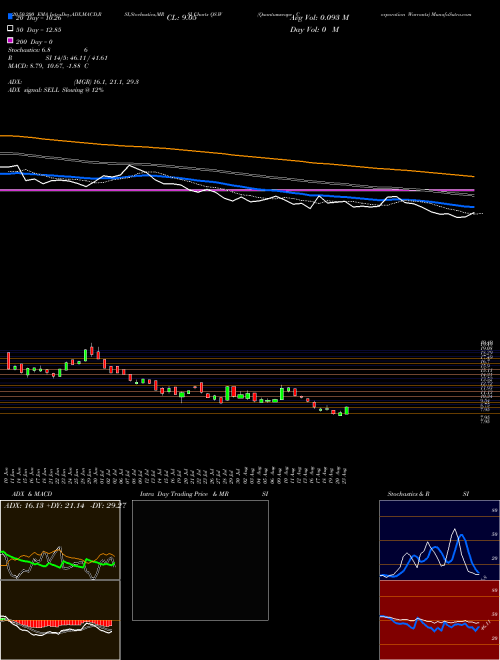
Task: Click the thick blue 20 Day EMA line
Action: point(237,185)
